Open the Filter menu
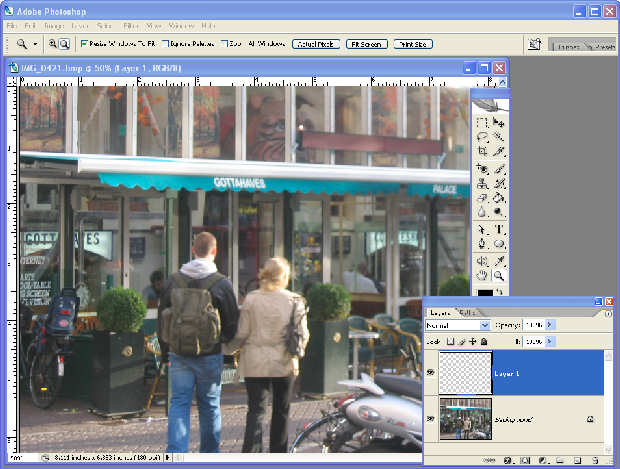This screenshot has width=620, height=469. pos(130,26)
